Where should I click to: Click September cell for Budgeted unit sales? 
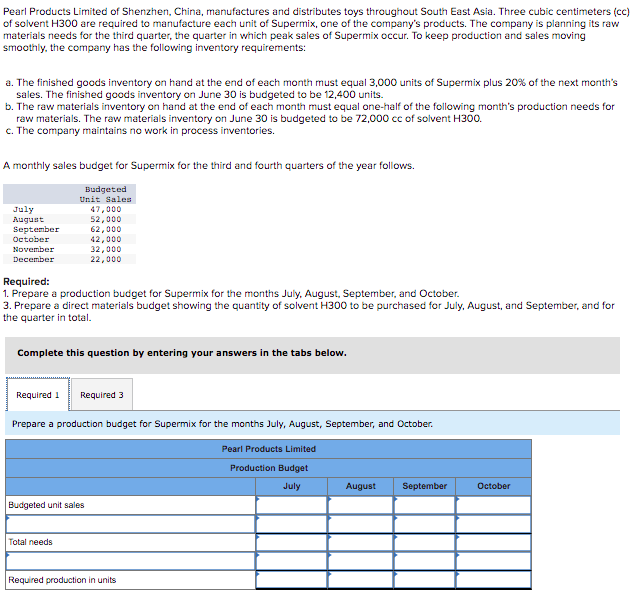point(425,505)
